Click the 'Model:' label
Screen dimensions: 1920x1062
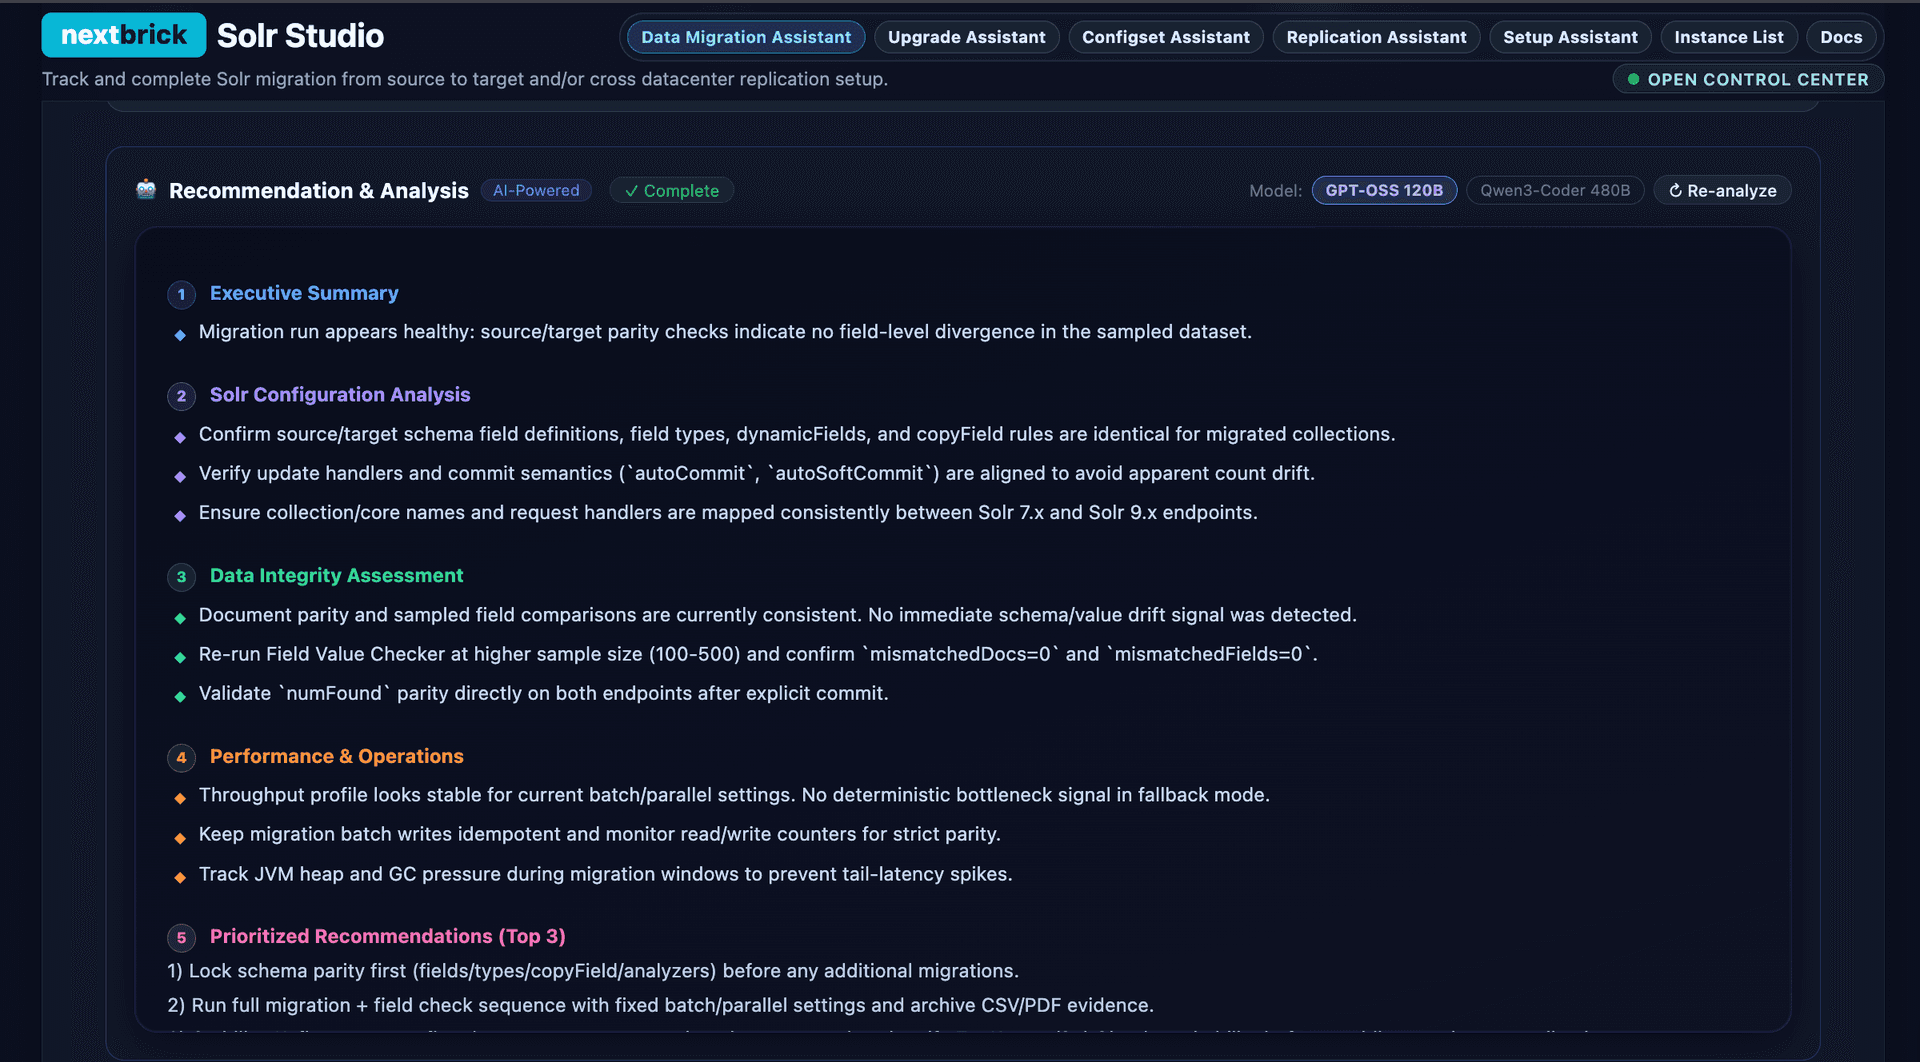click(1275, 190)
